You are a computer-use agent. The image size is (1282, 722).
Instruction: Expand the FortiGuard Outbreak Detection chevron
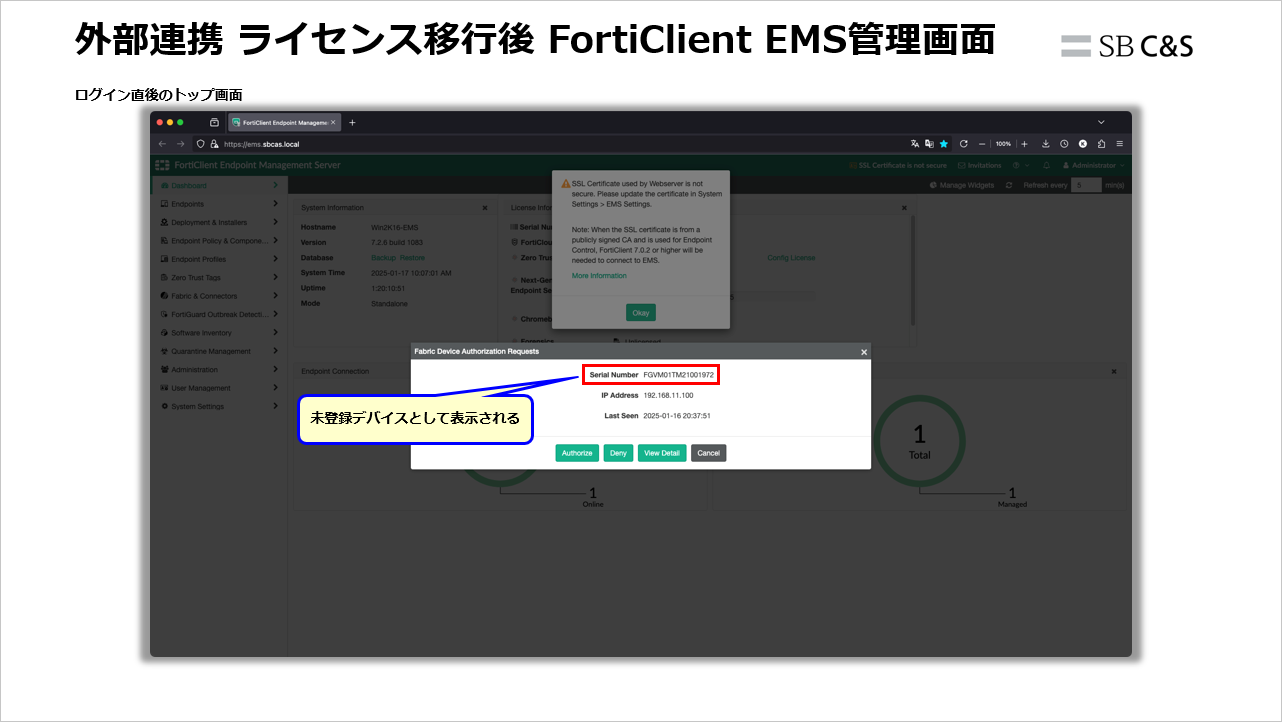coord(275,314)
